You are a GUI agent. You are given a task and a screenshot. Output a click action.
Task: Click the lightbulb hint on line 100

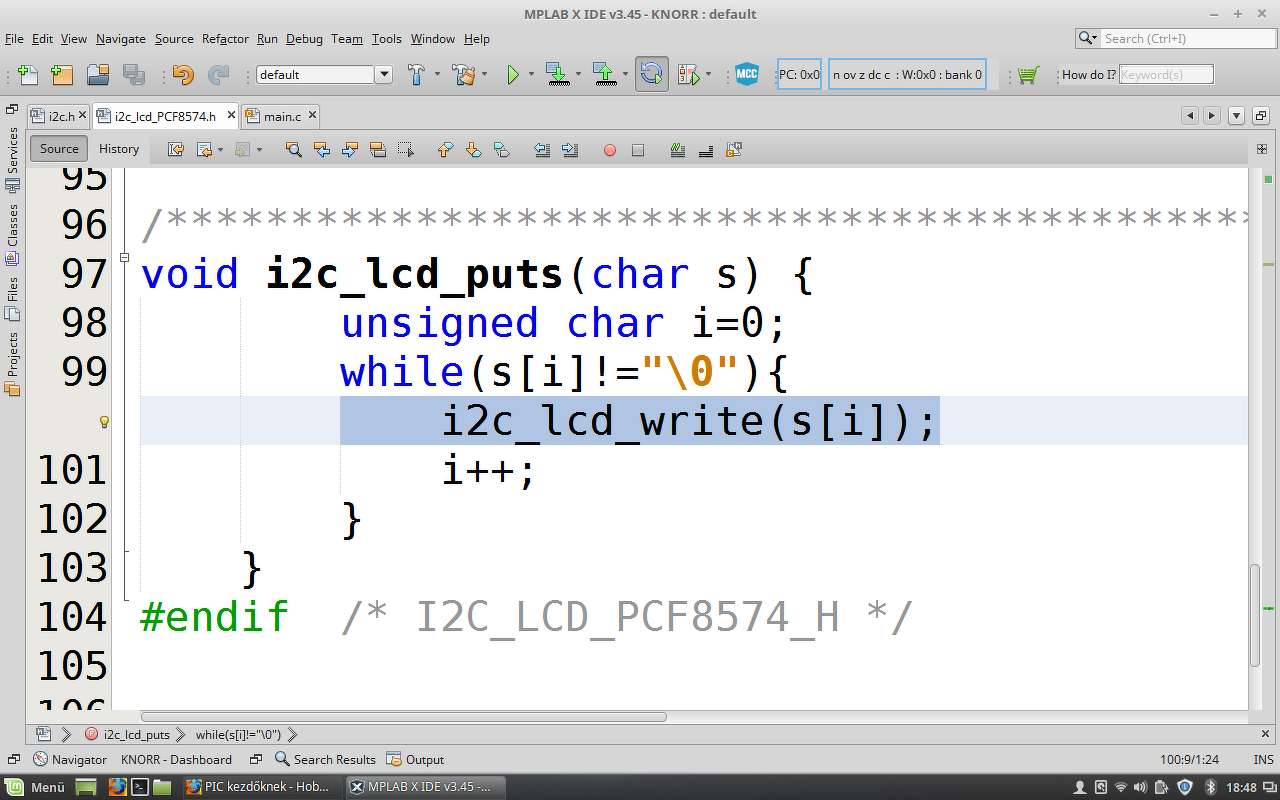(103, 422)
